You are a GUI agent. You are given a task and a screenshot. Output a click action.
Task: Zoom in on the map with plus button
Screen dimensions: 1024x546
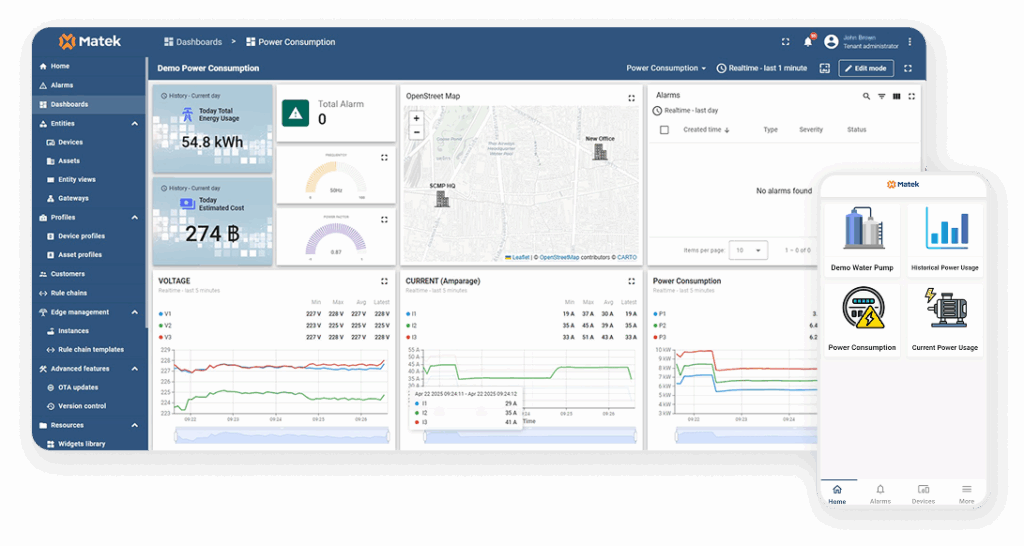pos(416,118)
